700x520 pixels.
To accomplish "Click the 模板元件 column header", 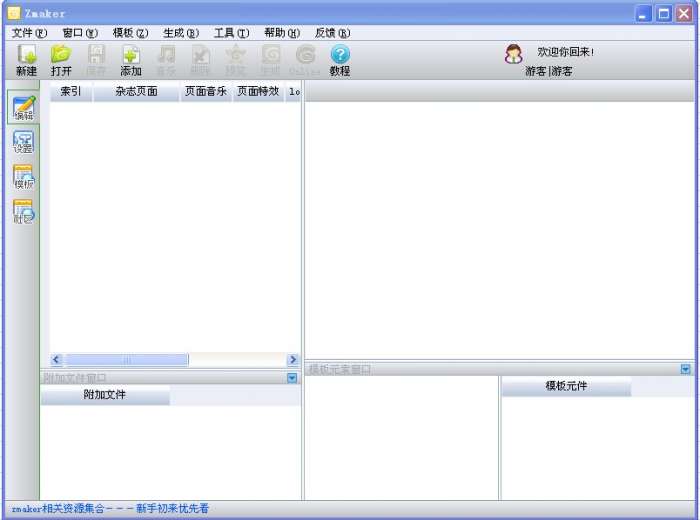I will (566, 386).
